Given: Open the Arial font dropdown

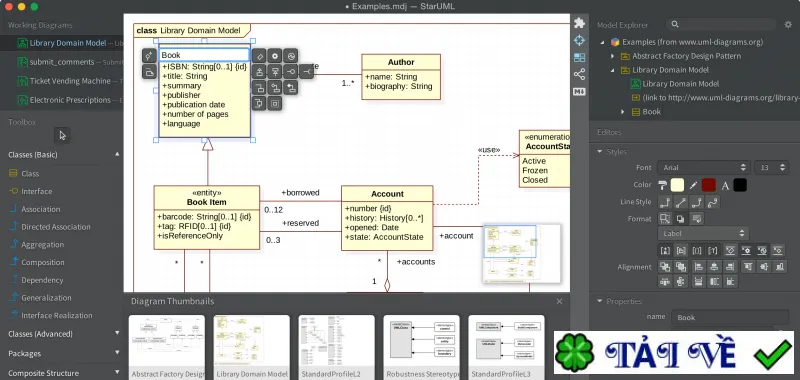Looking at the screenshot, I should click(704, 167).
